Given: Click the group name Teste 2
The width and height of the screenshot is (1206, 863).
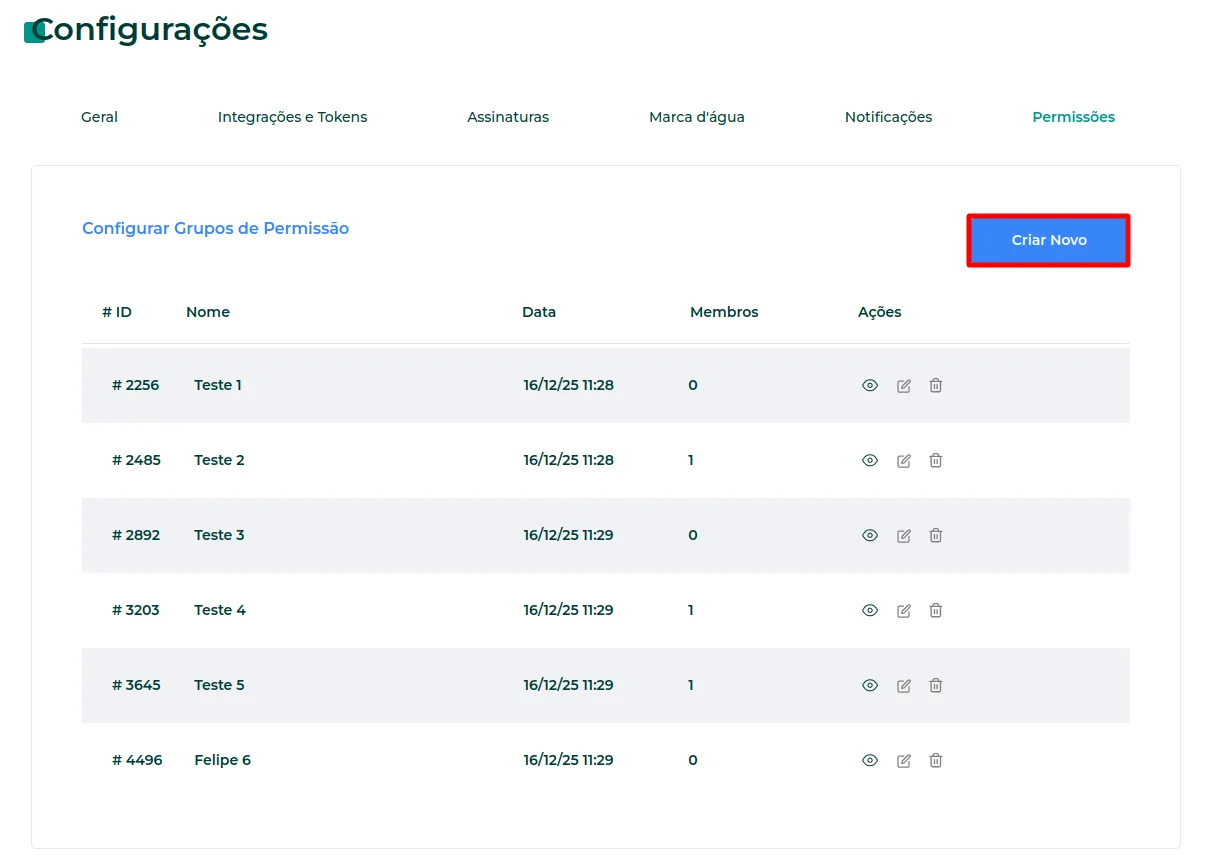Looking at the screenshot, I should coord(219,460).
